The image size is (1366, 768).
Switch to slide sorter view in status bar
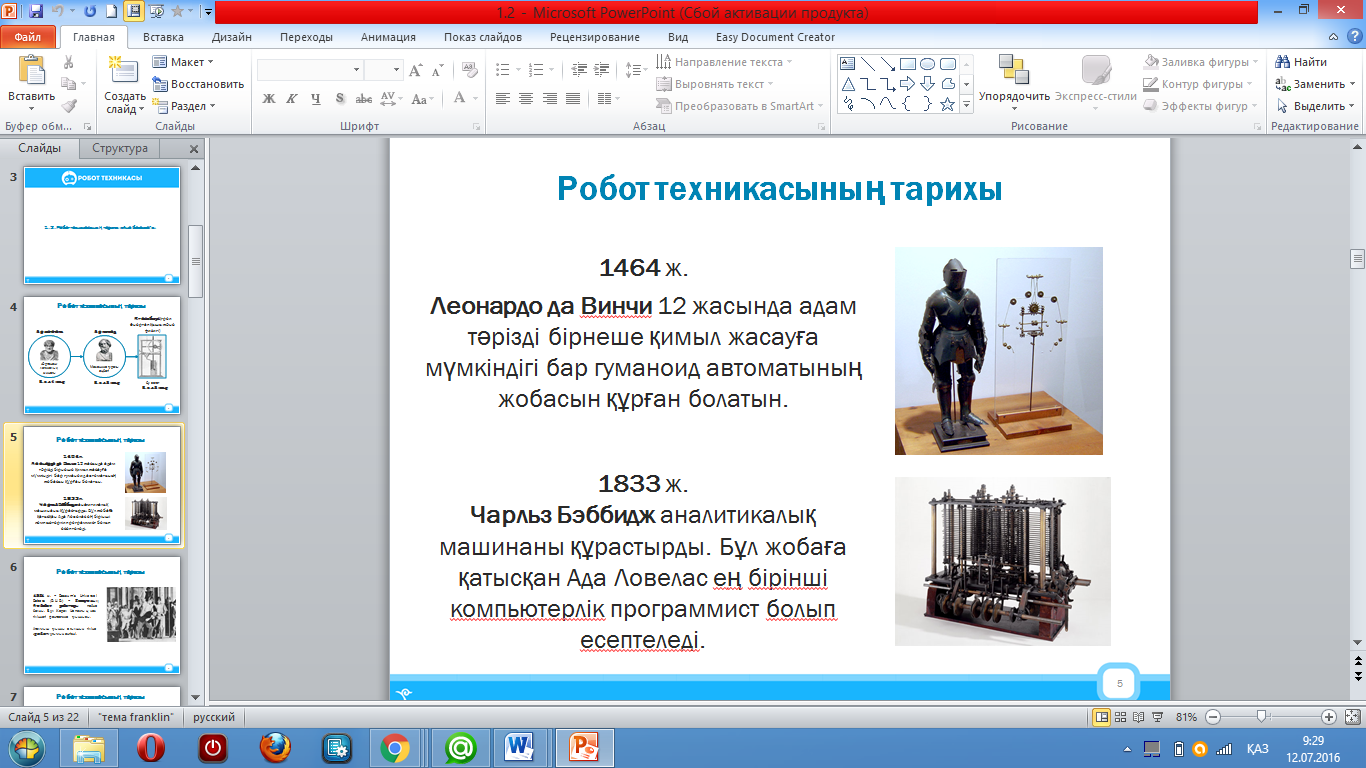coord(1119,717)
